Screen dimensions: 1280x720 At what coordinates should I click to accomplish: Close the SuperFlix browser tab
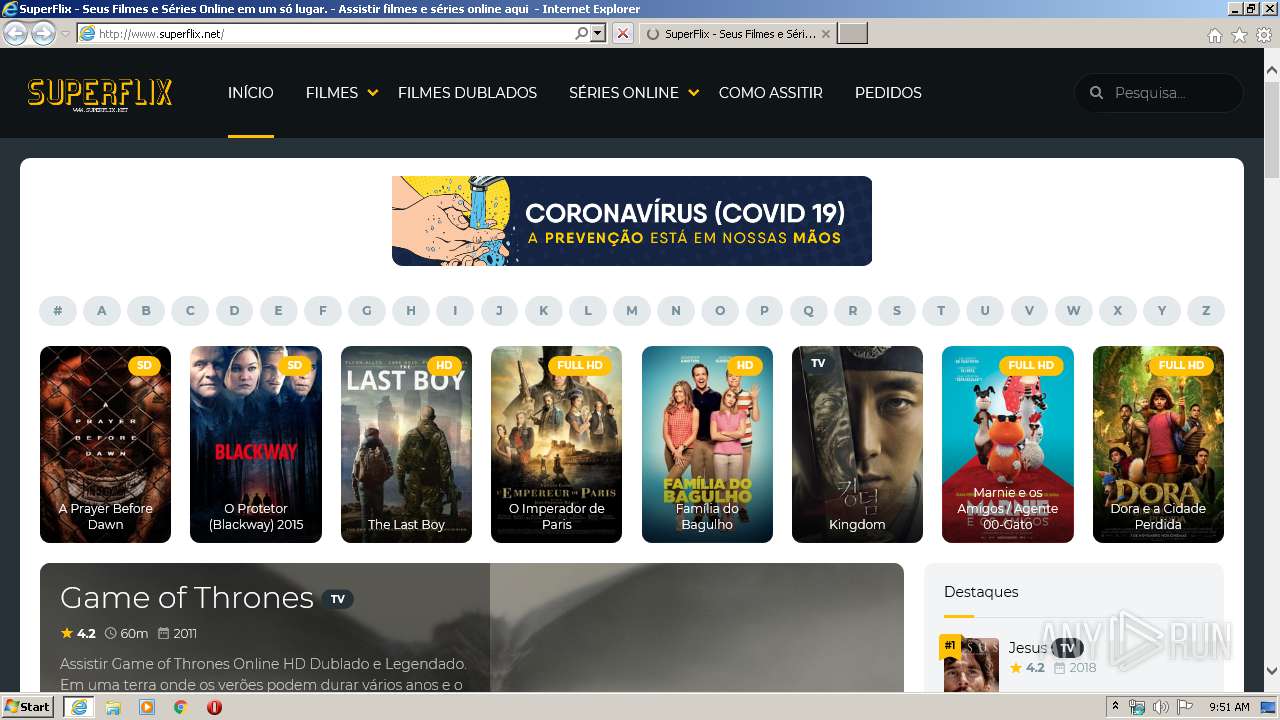coord(826,34)
